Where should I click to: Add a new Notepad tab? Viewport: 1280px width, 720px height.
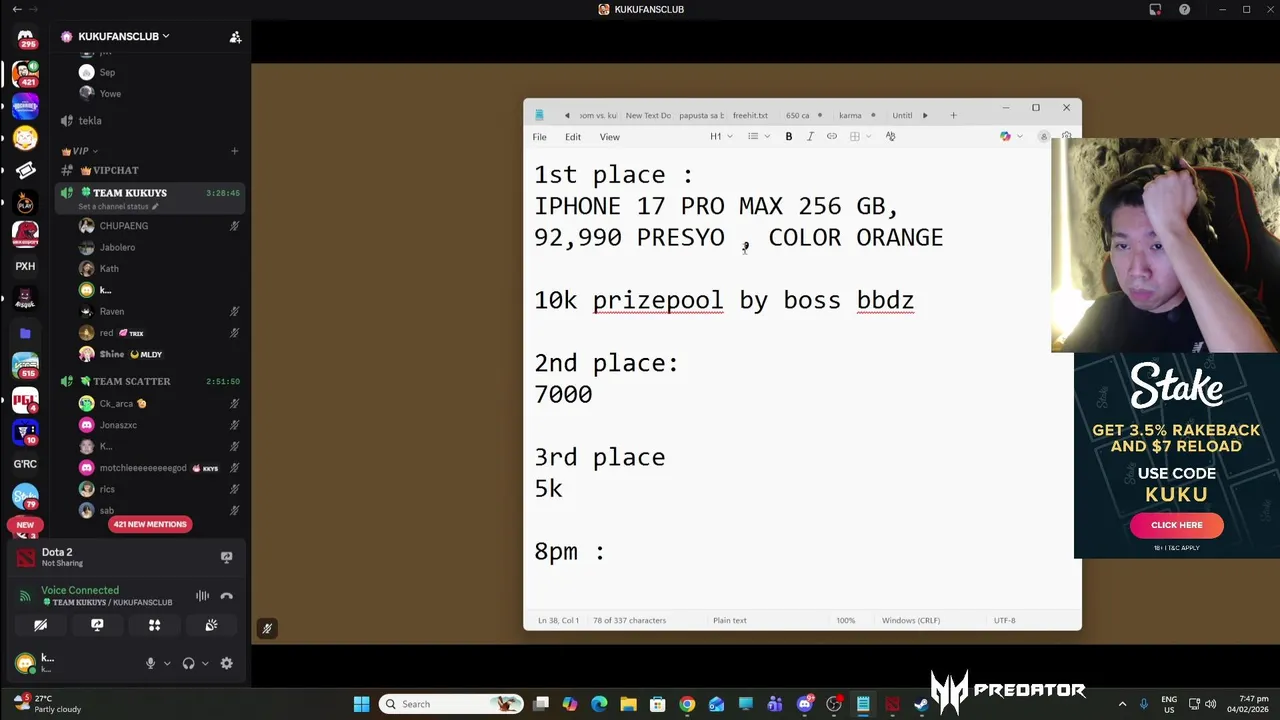click(x=953, y=115)
